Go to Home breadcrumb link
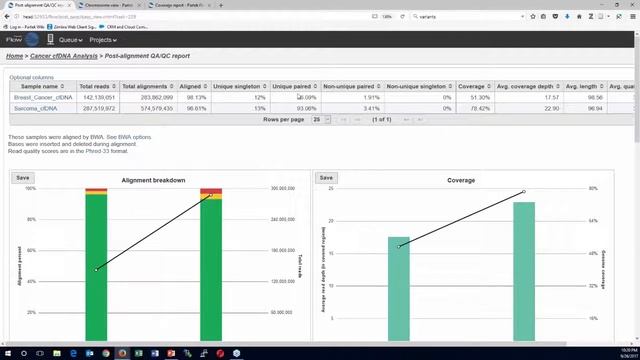The width and height of the screenshot is (640, 360). click(14, 56)
